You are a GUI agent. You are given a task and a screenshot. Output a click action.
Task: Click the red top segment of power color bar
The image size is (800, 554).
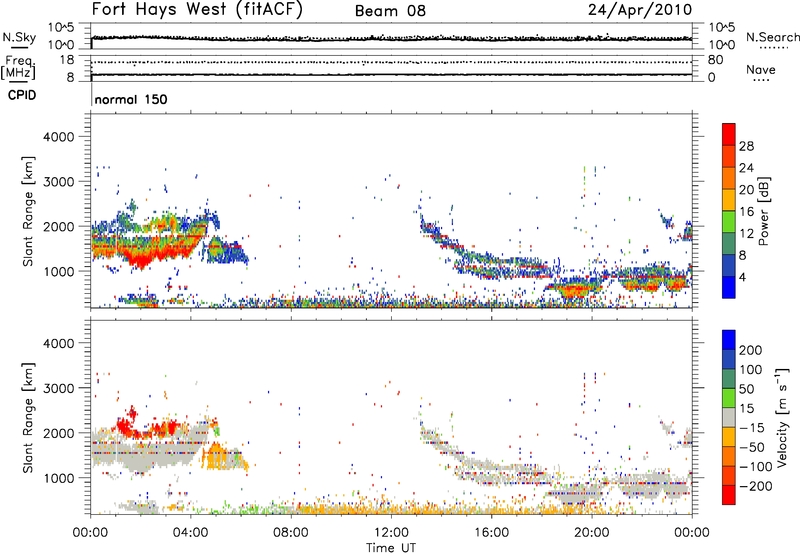pyautogui.click(x=729, y=135)
